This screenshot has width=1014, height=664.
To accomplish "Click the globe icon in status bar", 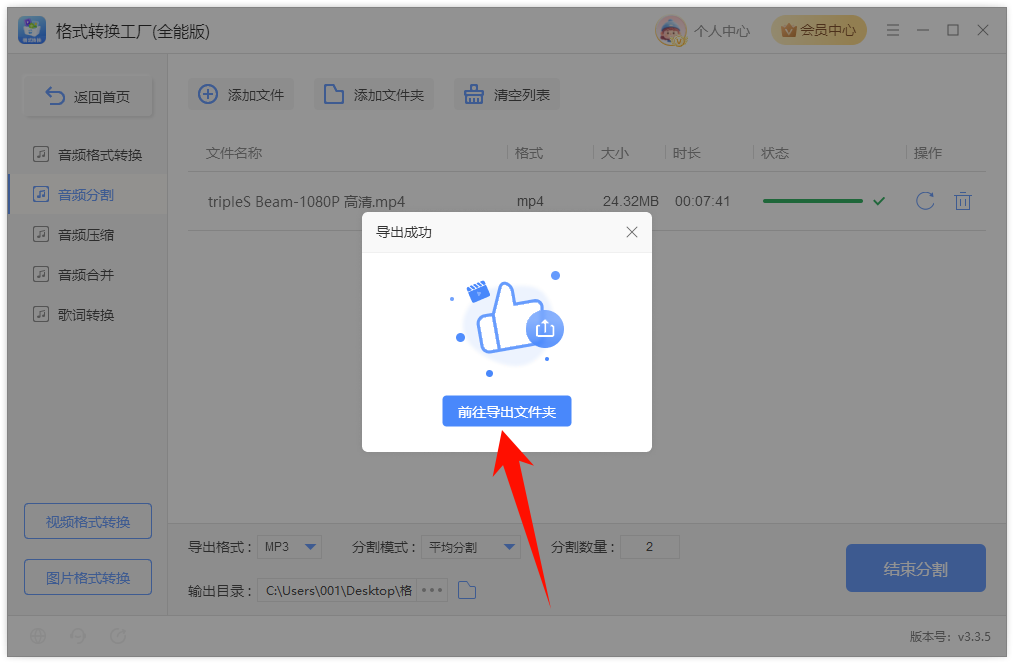I will click(38, 636).
